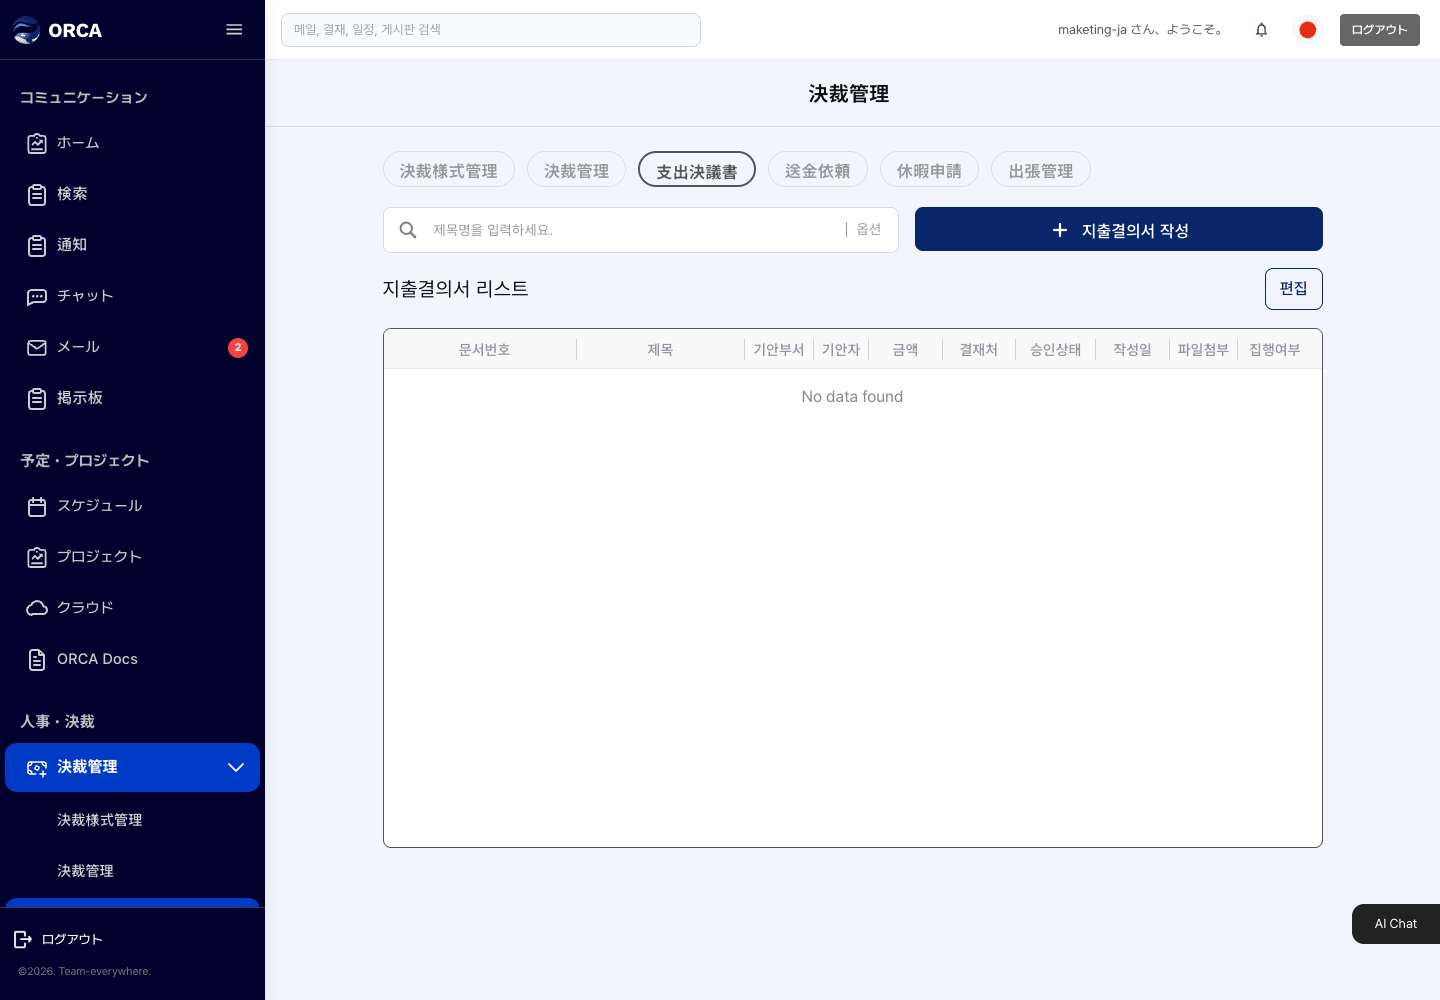Focus the global search field at top
The width and height of the screenshot is (1440, 1000).
point(491,30)
